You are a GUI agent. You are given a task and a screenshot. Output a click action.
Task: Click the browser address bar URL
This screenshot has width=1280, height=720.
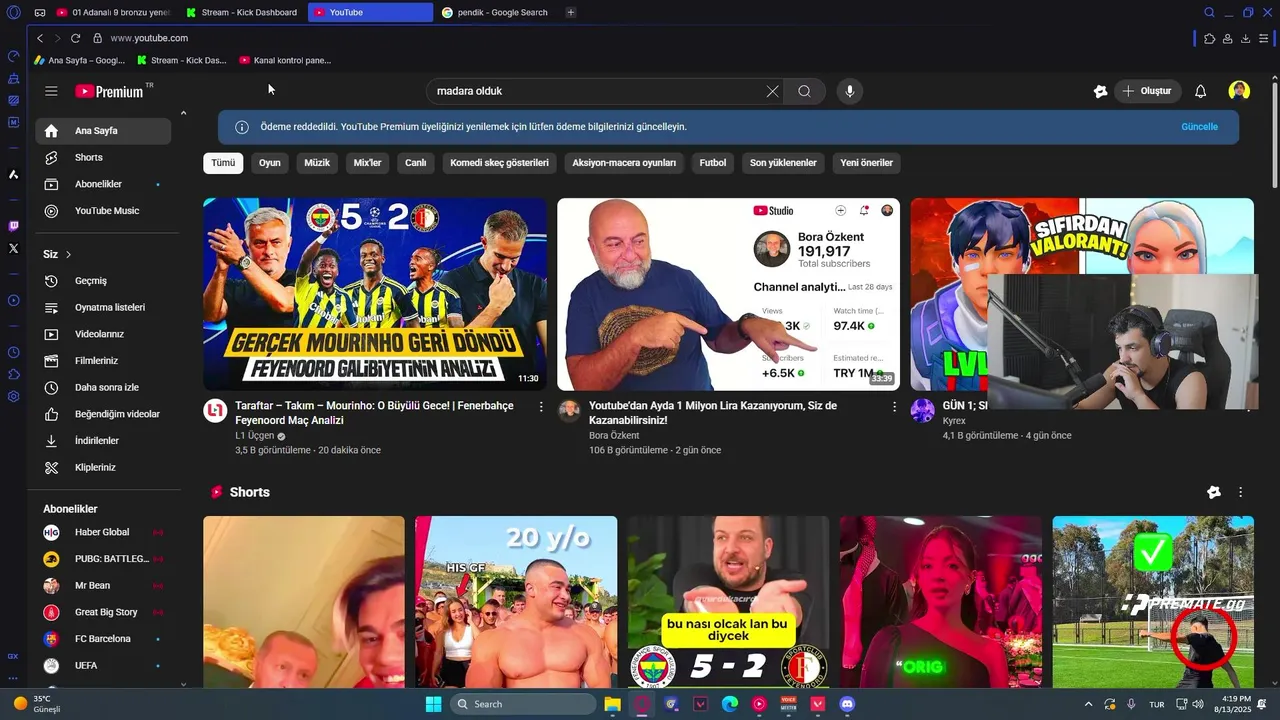click(149, 38)
